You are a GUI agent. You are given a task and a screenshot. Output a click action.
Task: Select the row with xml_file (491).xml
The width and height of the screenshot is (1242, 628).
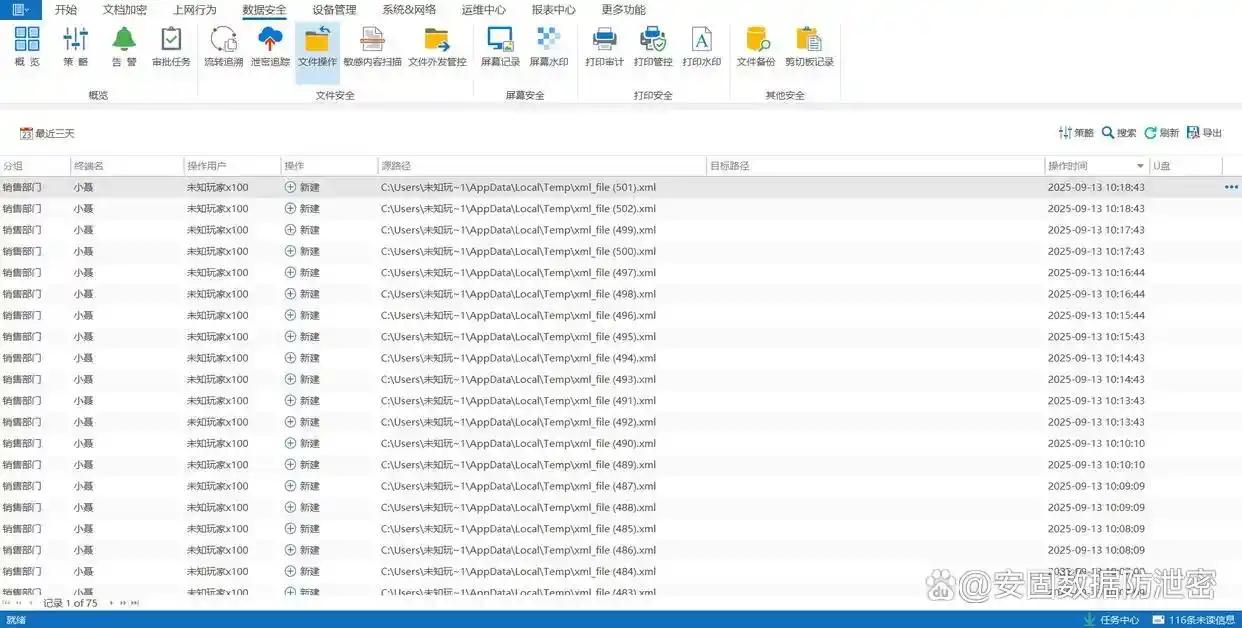[x=621, y=400]
